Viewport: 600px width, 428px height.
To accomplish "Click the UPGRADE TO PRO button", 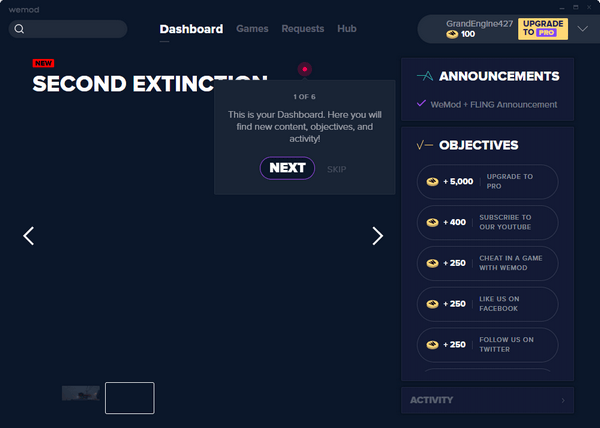I will (x=543, y=29).
